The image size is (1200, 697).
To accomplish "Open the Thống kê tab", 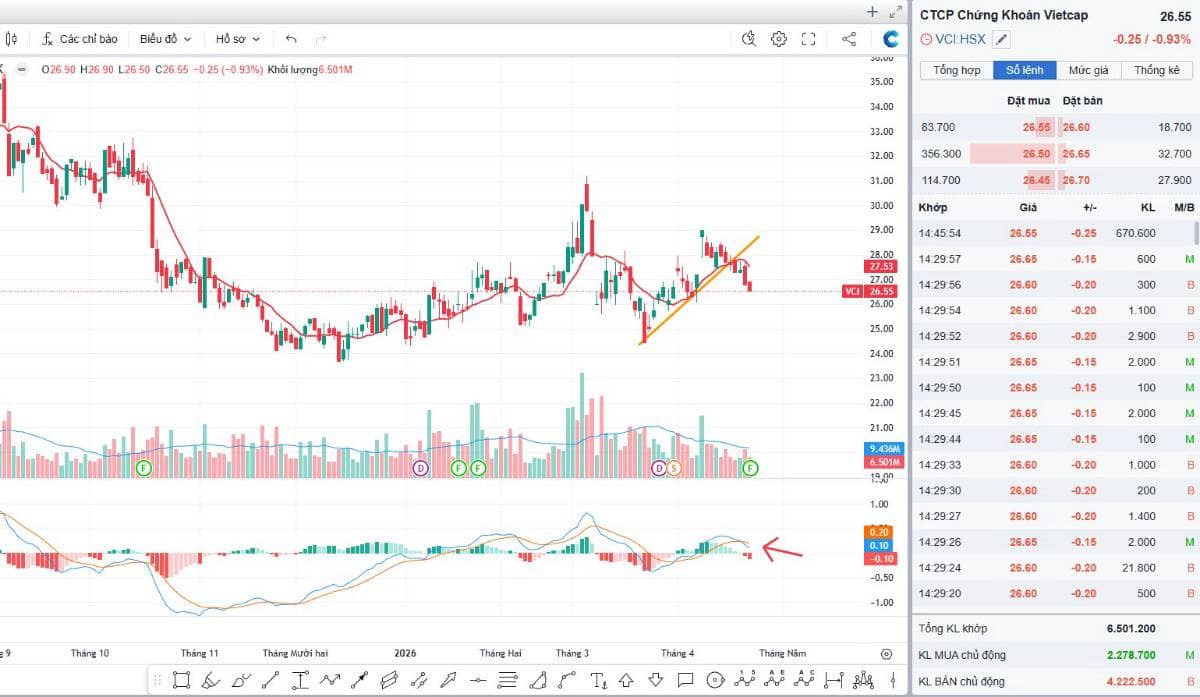I will click(1157, 70).
